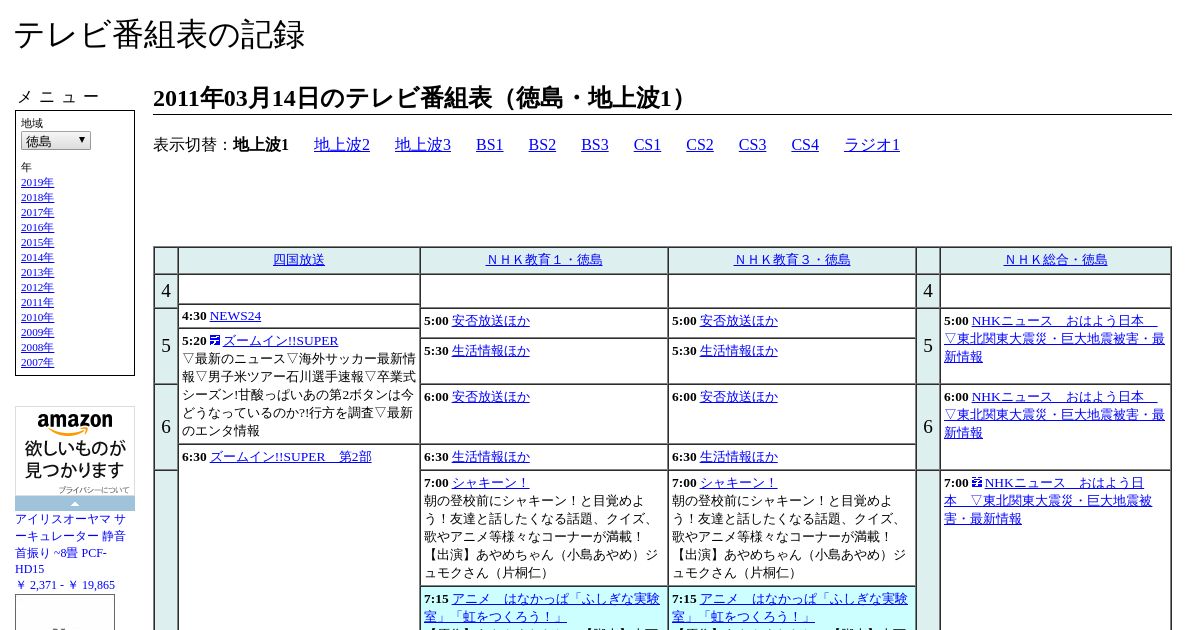This screenshot has height=630, width=1200.
Task: Switch to the CS4 listing
Action: tap(805, 145)
